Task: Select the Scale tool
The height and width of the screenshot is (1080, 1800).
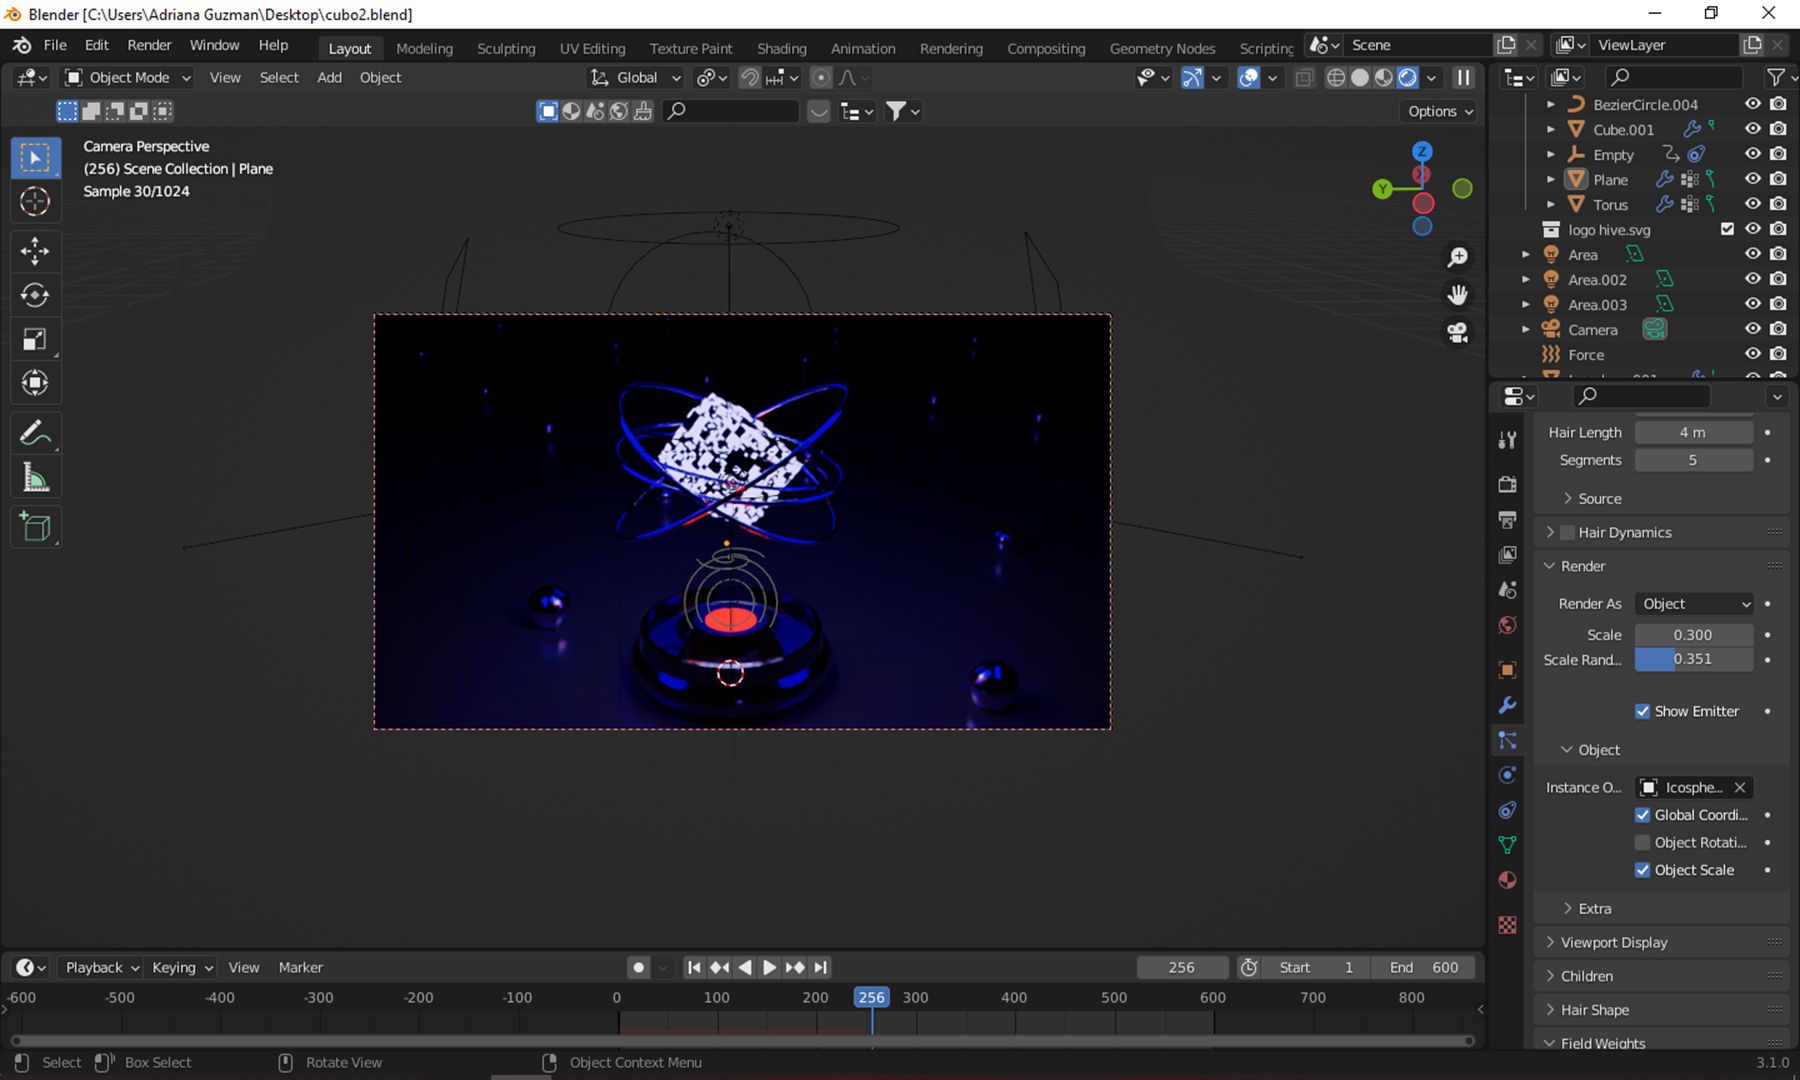Action: click(x=35, y=339)
